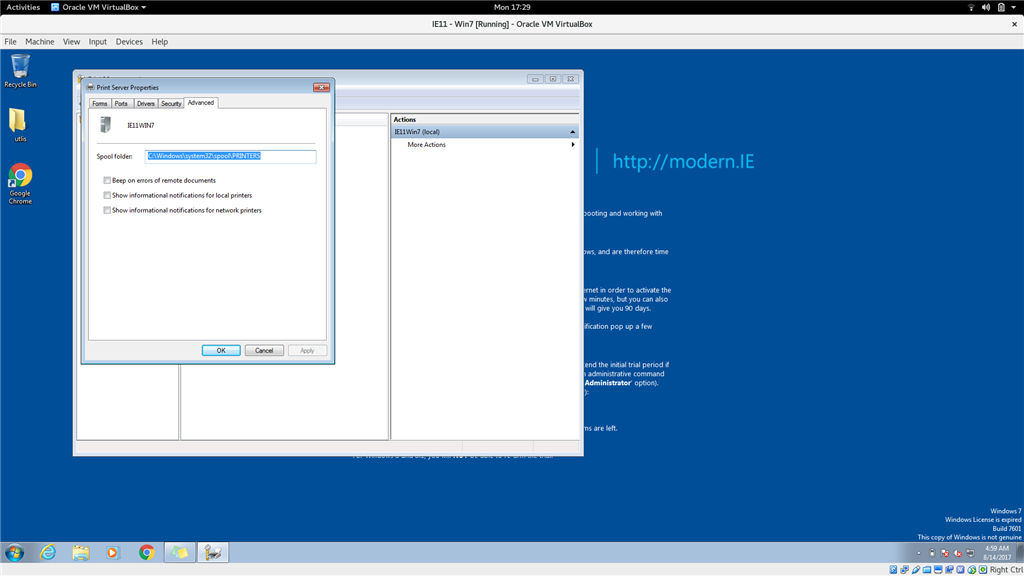Open the VirtualBox Devices menu
The height and width of the screenshot is (576, 1024).
129,42
